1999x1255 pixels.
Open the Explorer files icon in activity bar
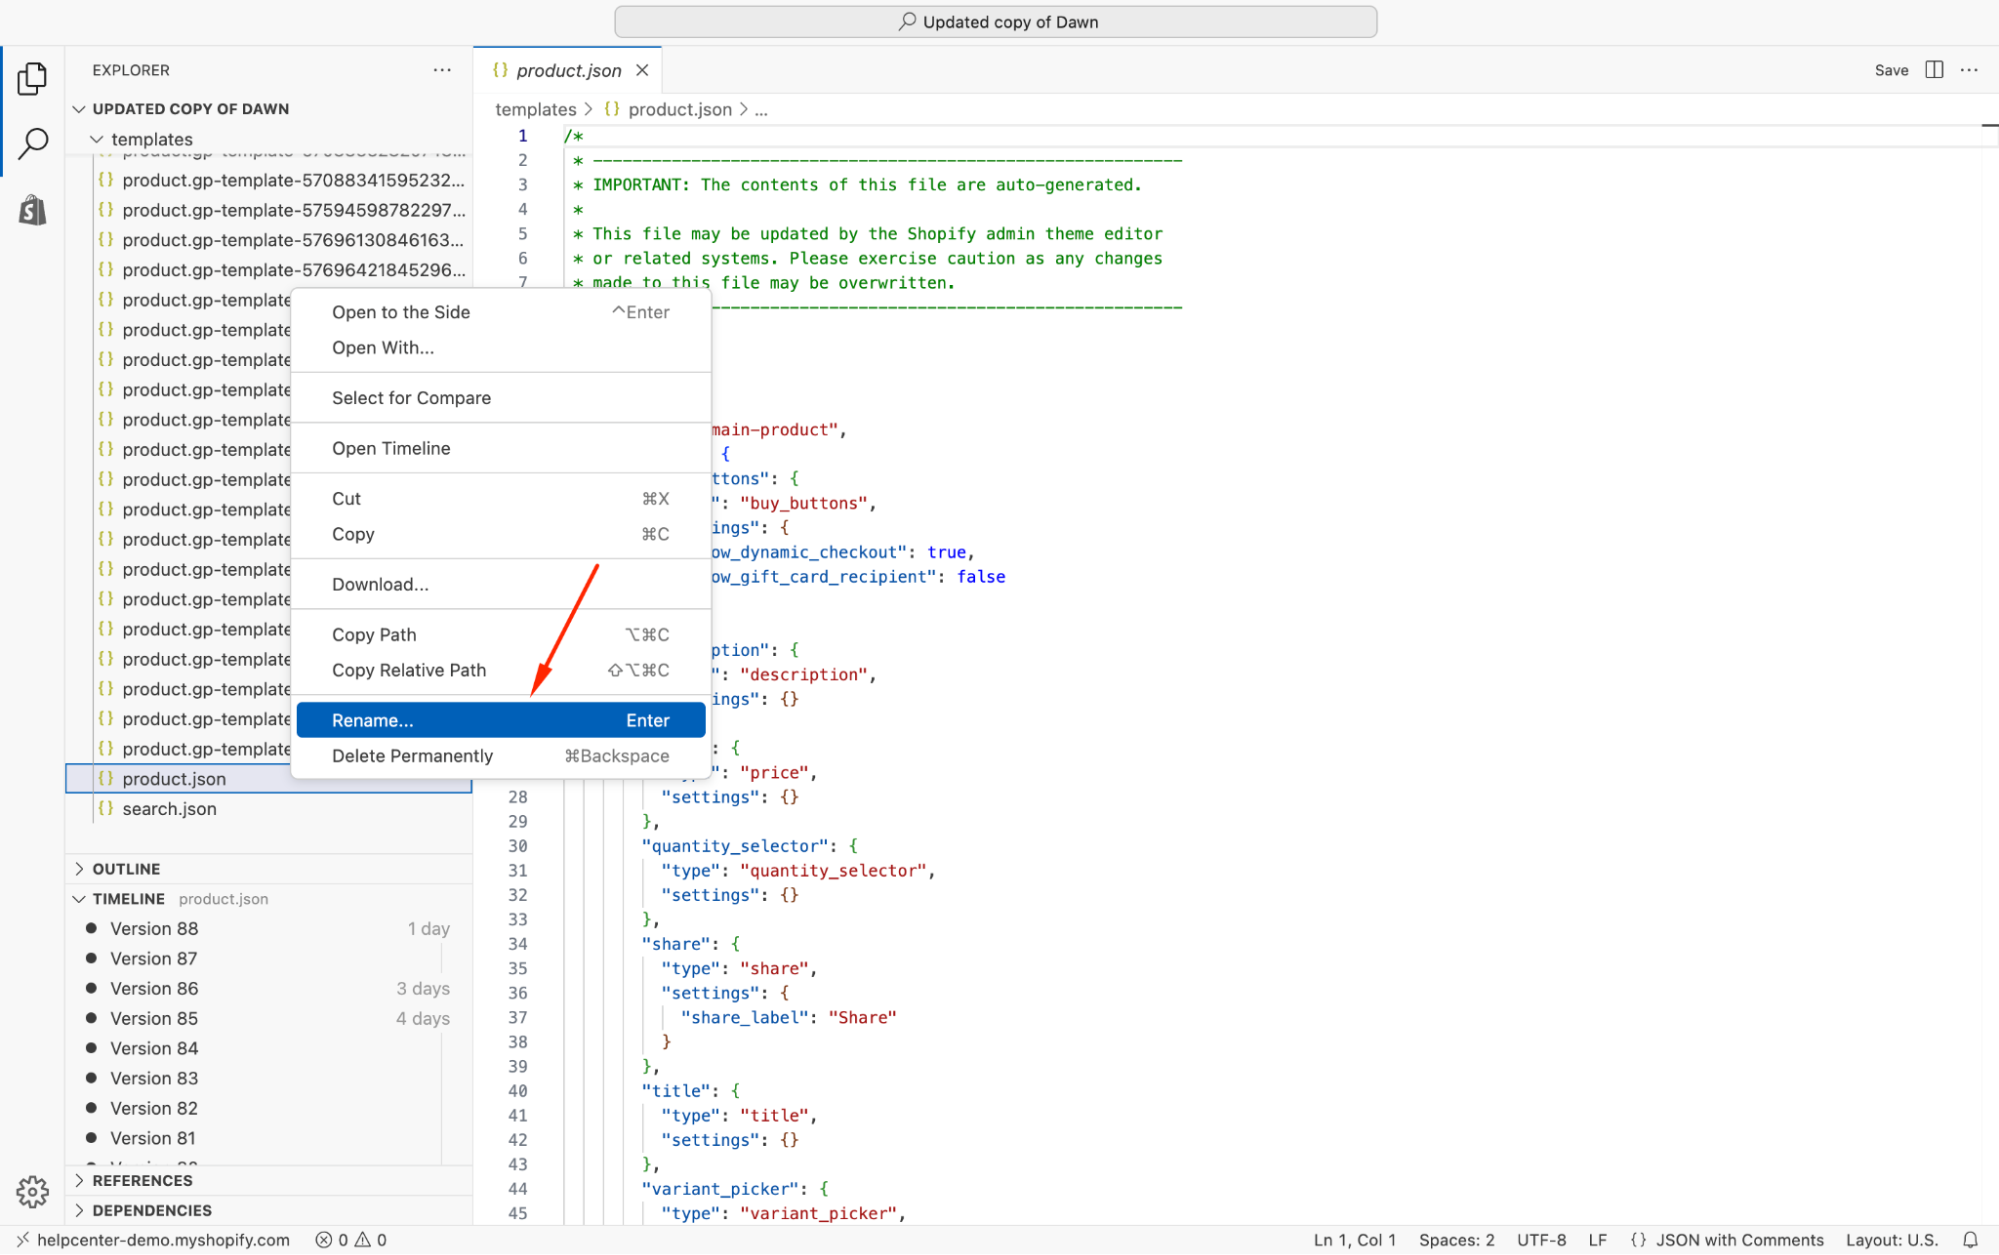[x=32, y=78]
